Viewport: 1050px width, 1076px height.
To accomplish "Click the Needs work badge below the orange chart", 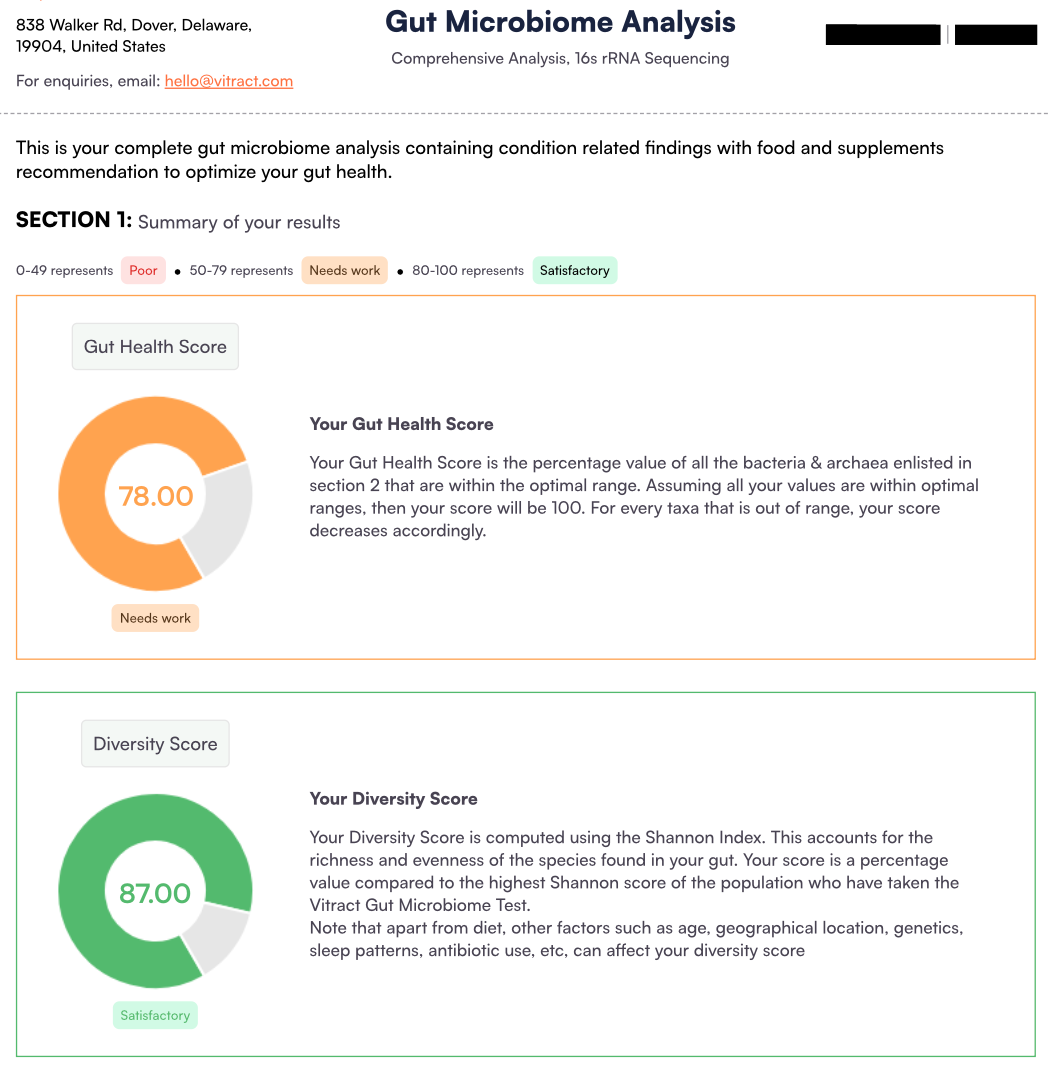I will tap(155, 618).
